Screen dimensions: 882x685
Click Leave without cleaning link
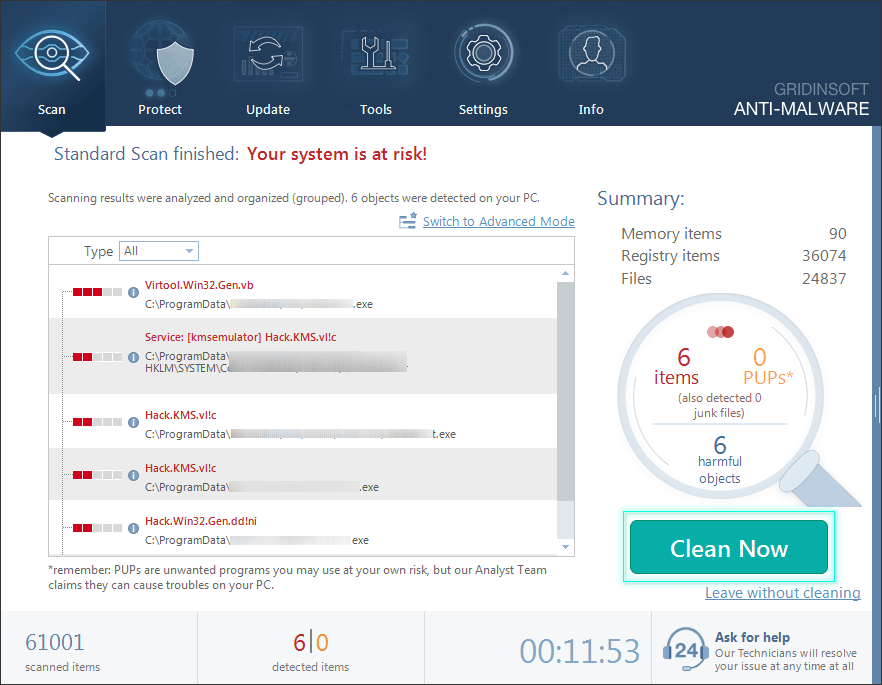tap(783, 593)
